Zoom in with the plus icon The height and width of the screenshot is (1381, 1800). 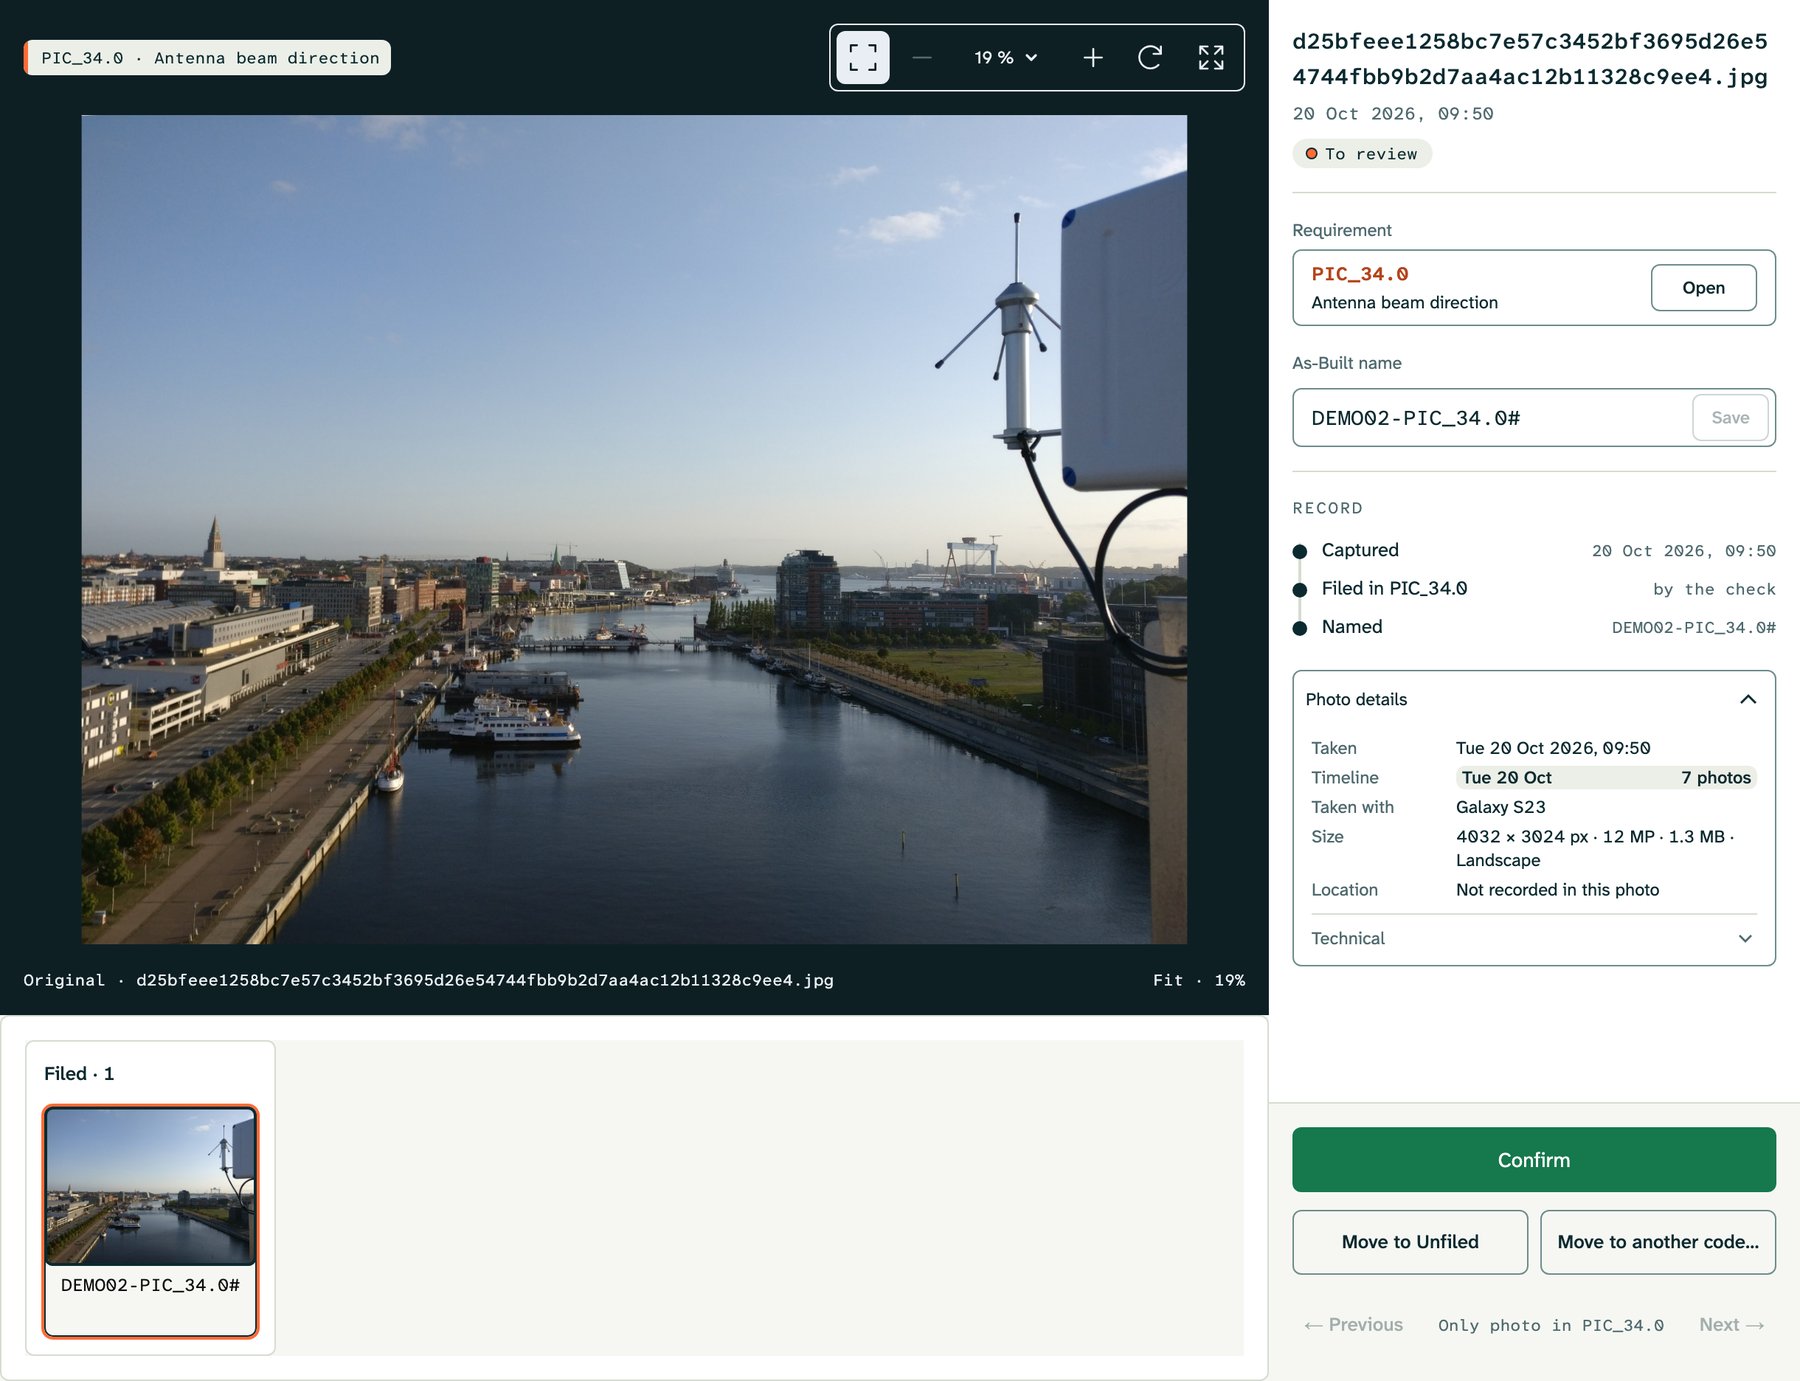tap(1093, 58)
